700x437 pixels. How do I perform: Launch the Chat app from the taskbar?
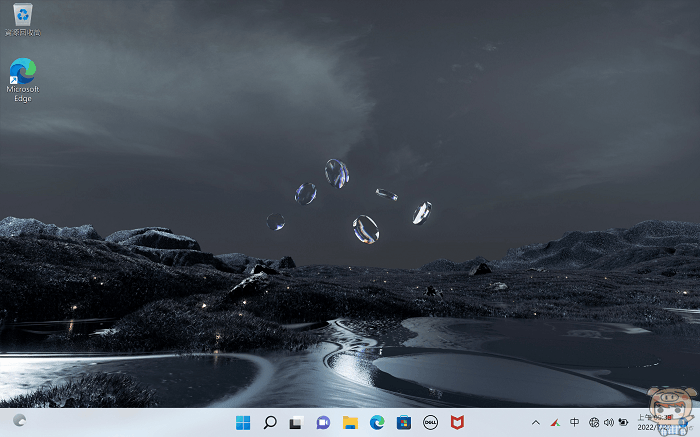tap(323, 422)
